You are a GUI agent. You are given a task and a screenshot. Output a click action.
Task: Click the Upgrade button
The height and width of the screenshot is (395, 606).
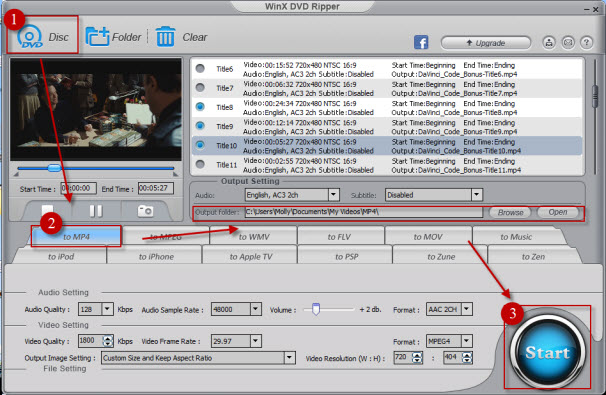[x=486, y=43]
